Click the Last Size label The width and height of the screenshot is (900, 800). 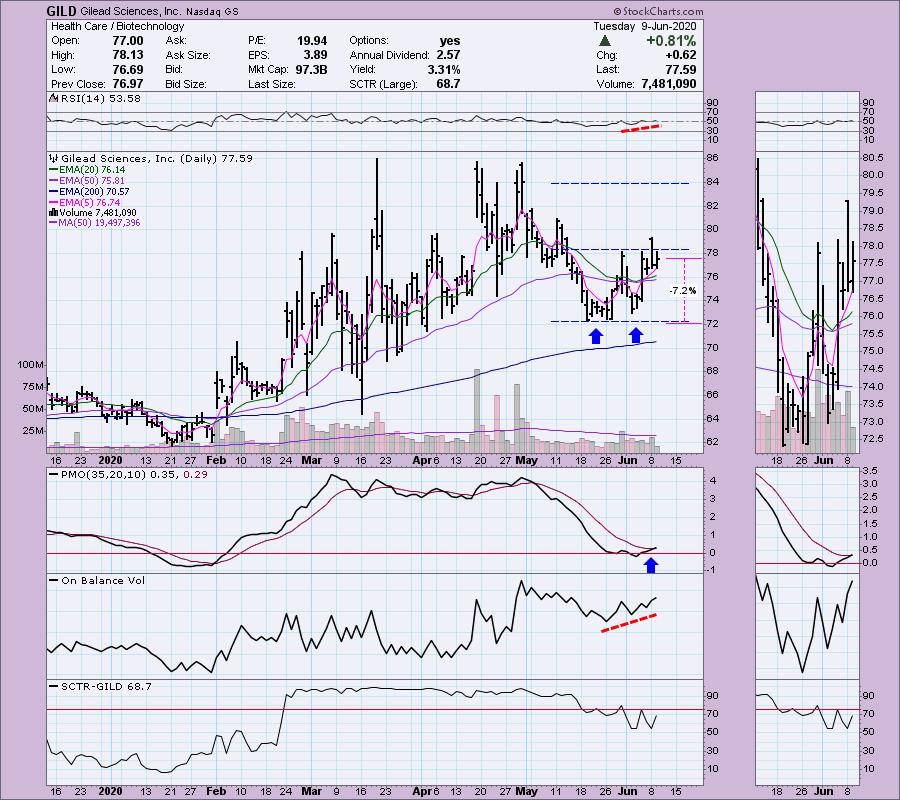click(271, 84)
